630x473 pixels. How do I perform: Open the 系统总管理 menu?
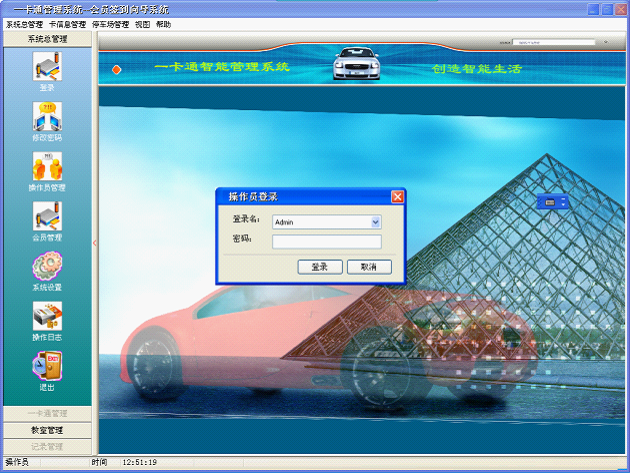tap(24, 23)
